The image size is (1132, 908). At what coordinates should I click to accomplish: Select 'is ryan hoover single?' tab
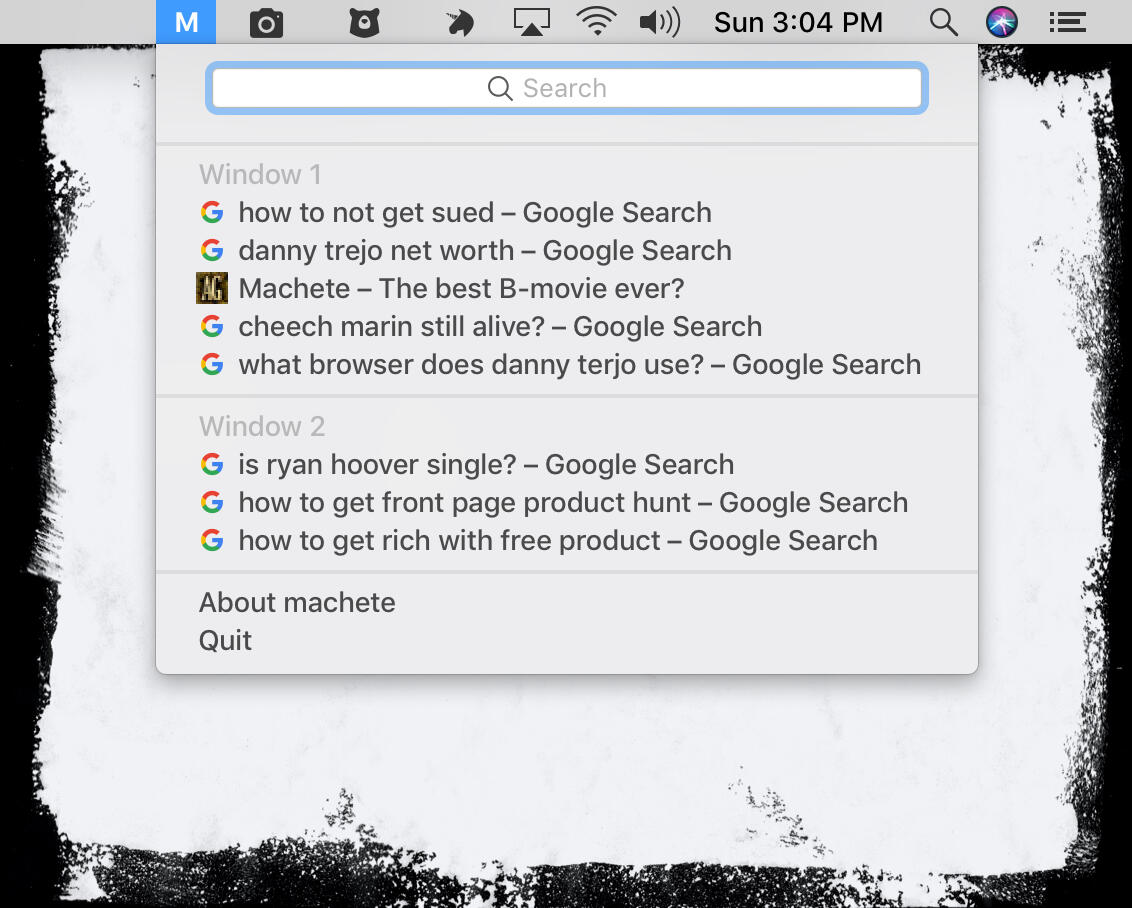coord(486,465)
